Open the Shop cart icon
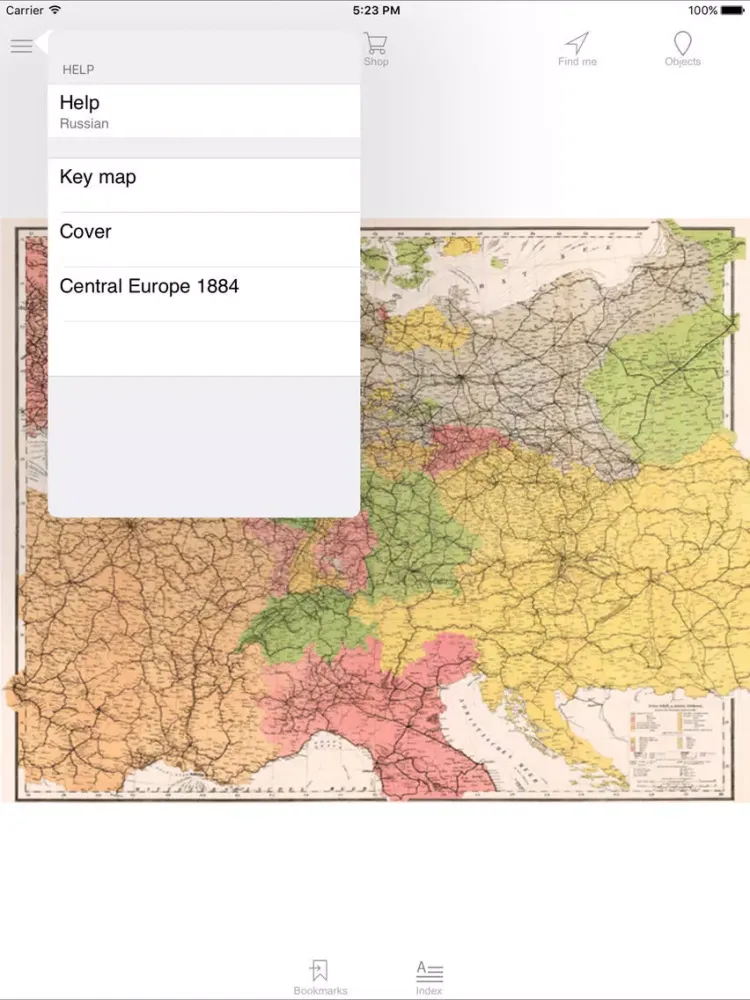The width and height of the screenshot is (750, 1000). click(x=376, y=49)
